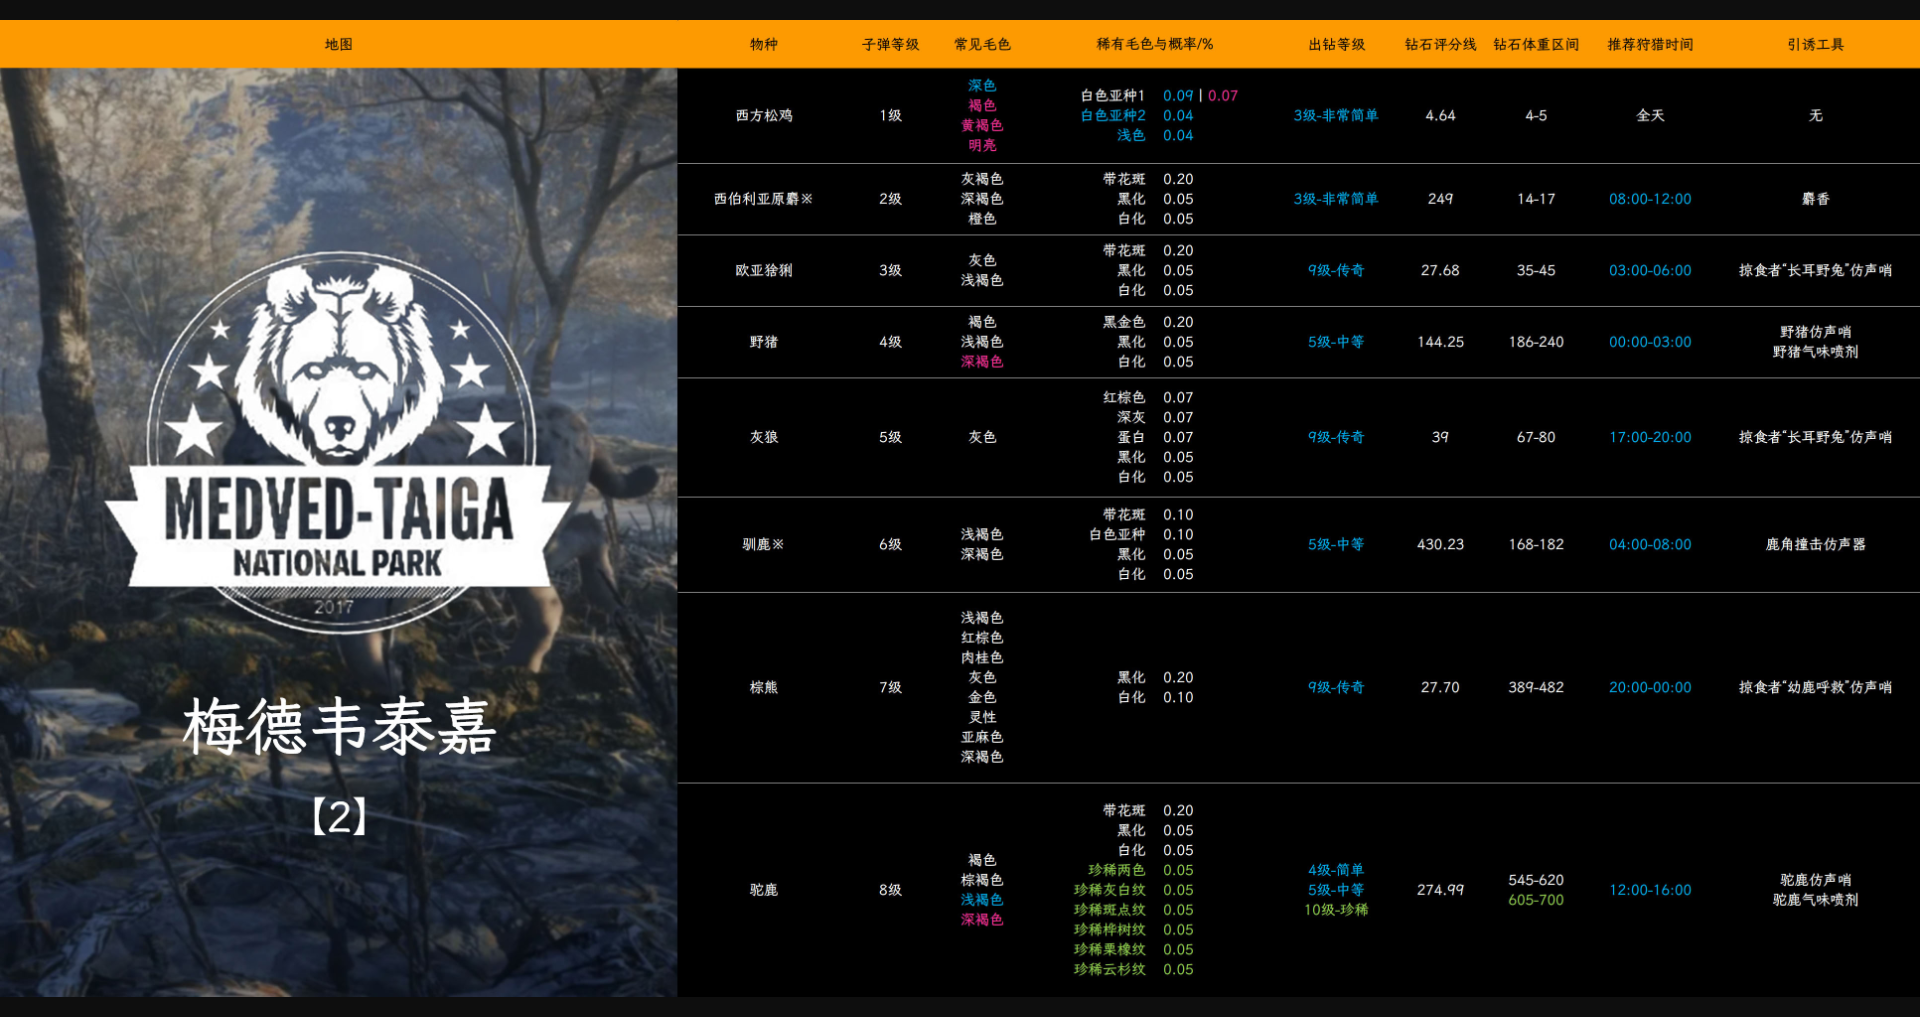Click the 蛋白 rare fur of 灰狼
The height and width of the screenshot is (1017, 1920).
point(1131,437)
